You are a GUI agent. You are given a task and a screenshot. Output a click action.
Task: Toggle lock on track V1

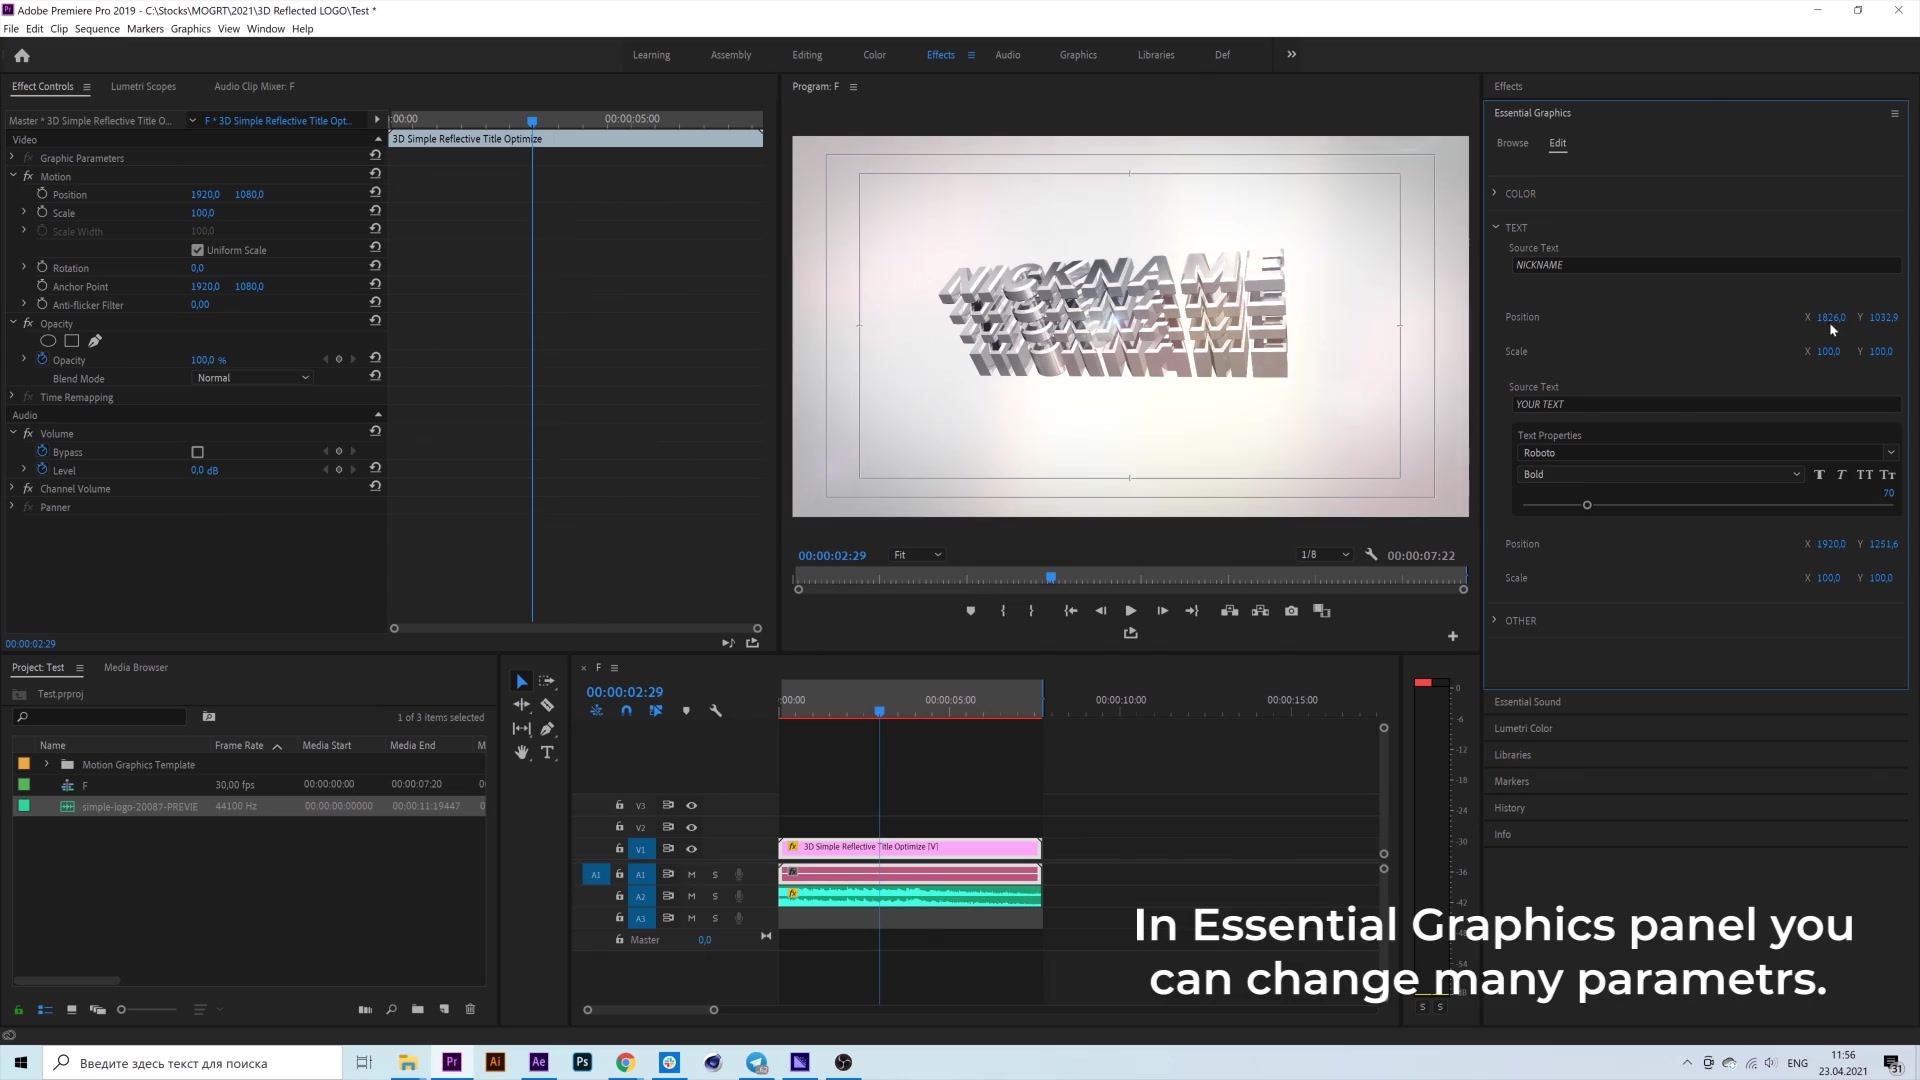pos(619,849)
